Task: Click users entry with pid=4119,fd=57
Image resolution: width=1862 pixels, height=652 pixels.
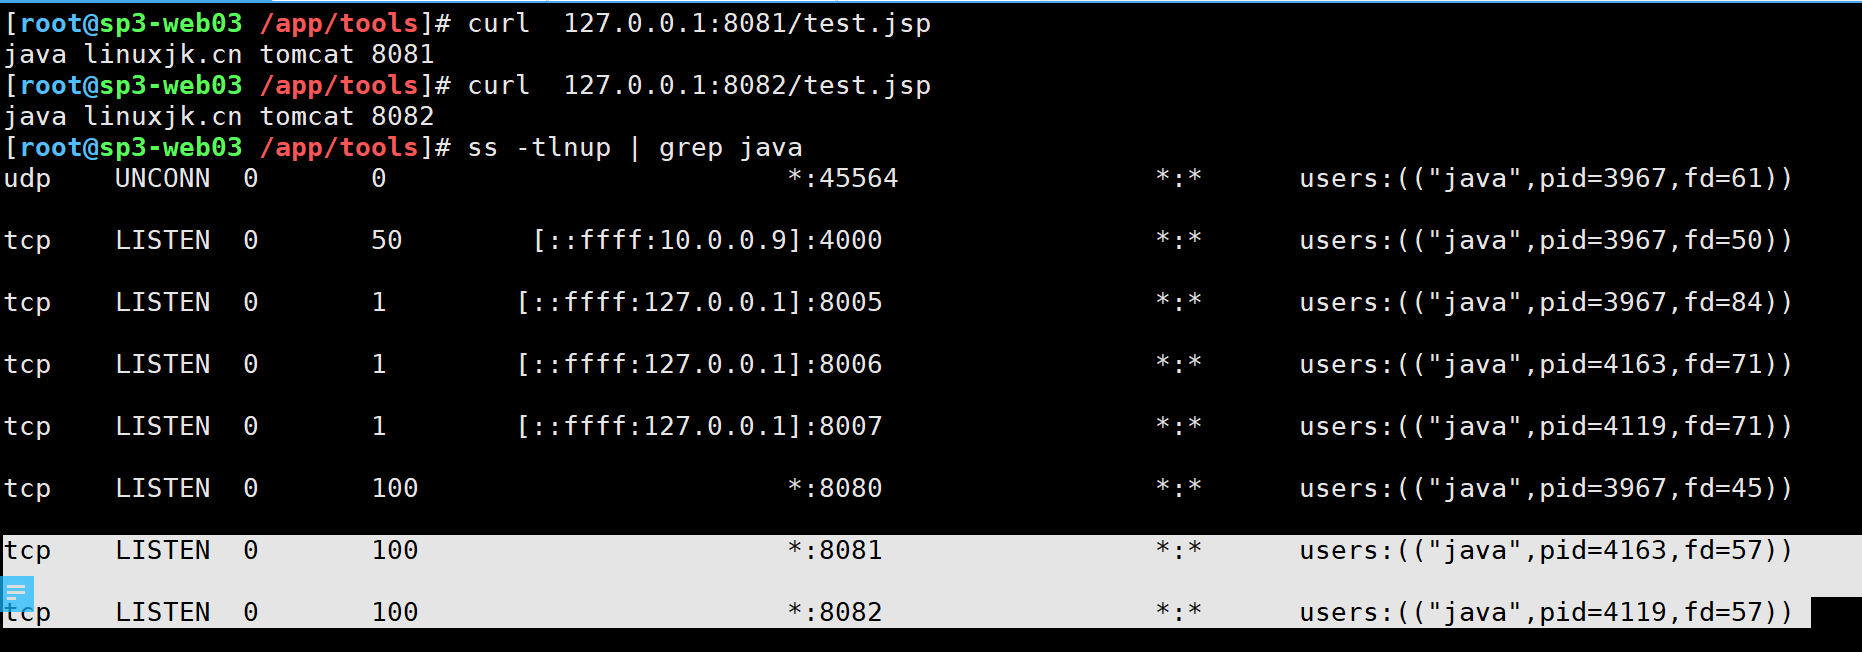Action: click(1546, 613)
